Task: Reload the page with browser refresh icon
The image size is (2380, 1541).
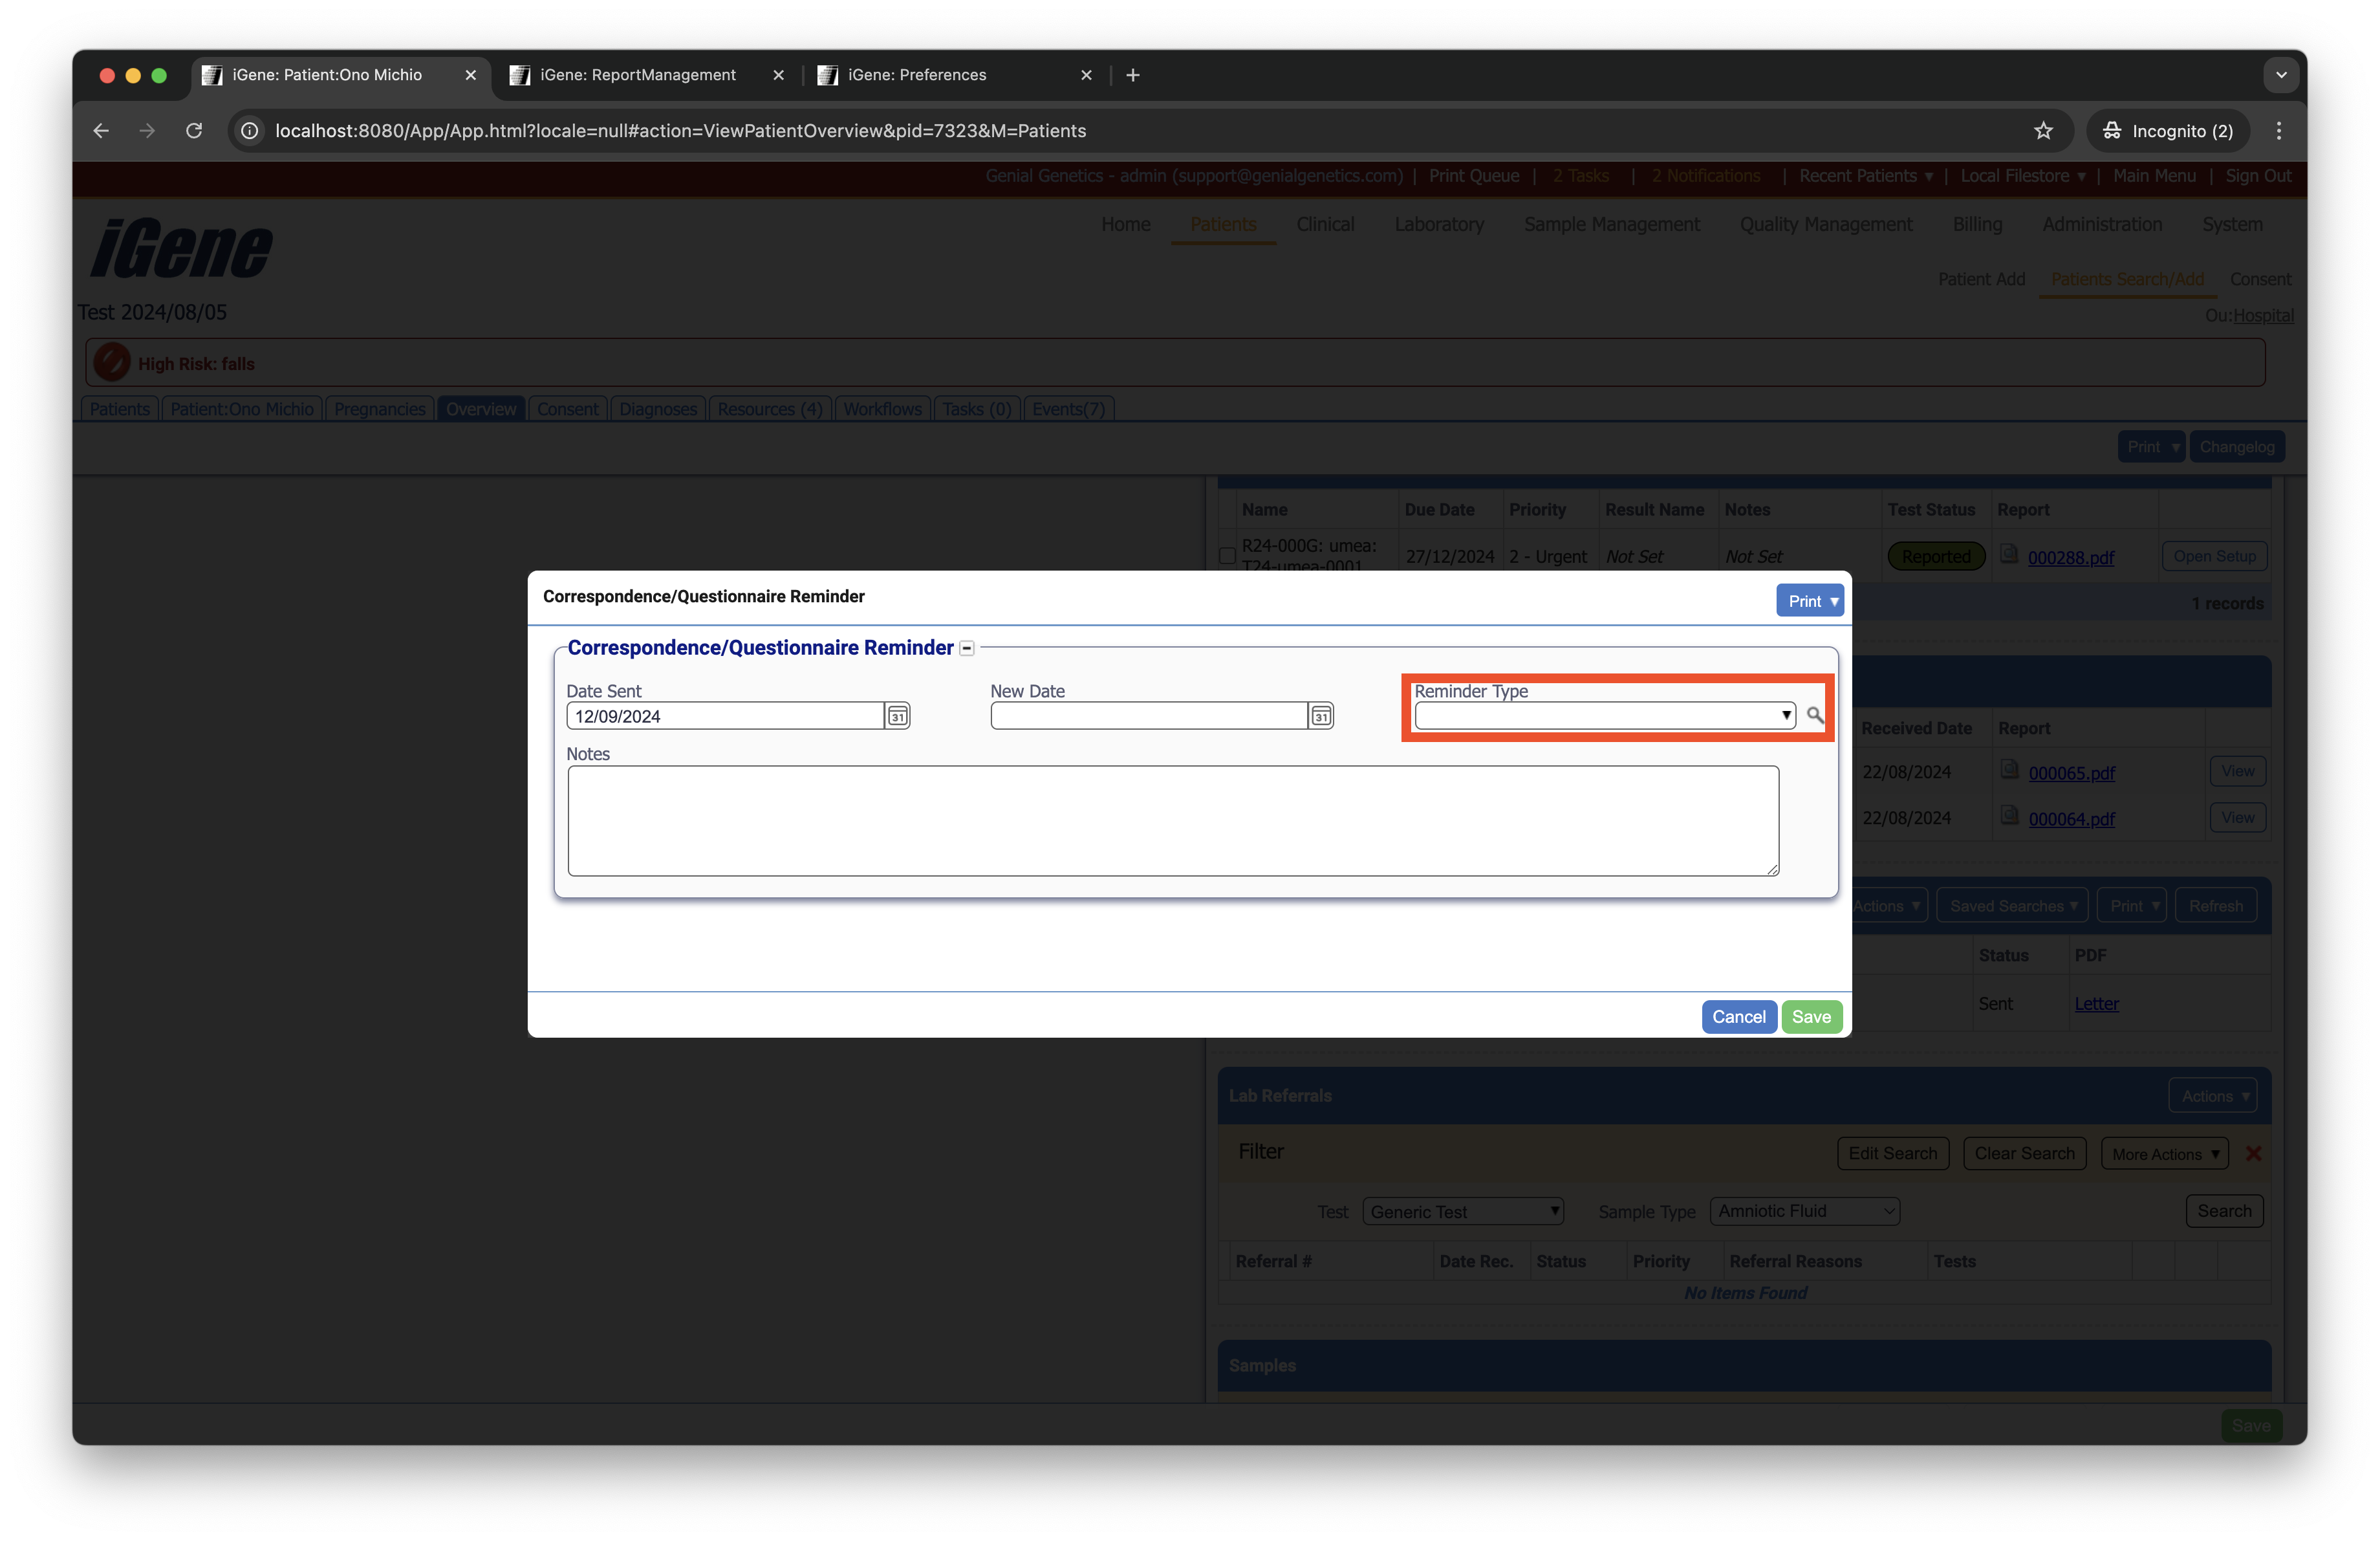Action: [x=194, y=131]
